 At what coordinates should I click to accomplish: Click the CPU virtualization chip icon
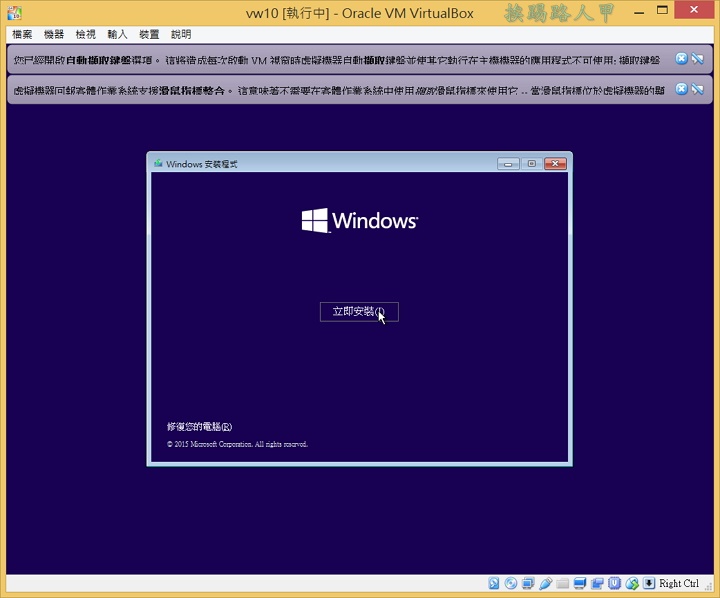pyautogui.click(x=614, y=583)
